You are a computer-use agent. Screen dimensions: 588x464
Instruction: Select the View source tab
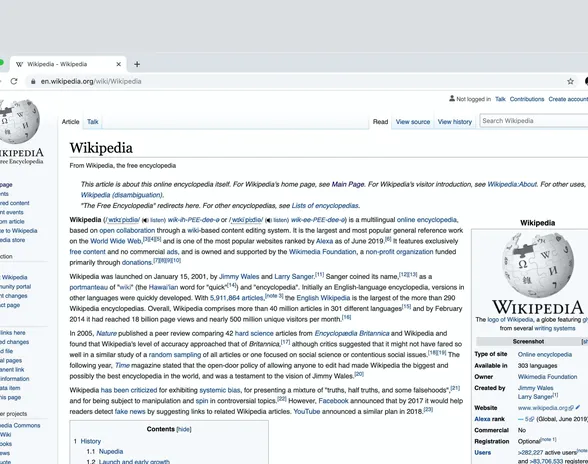pos(413,122)
